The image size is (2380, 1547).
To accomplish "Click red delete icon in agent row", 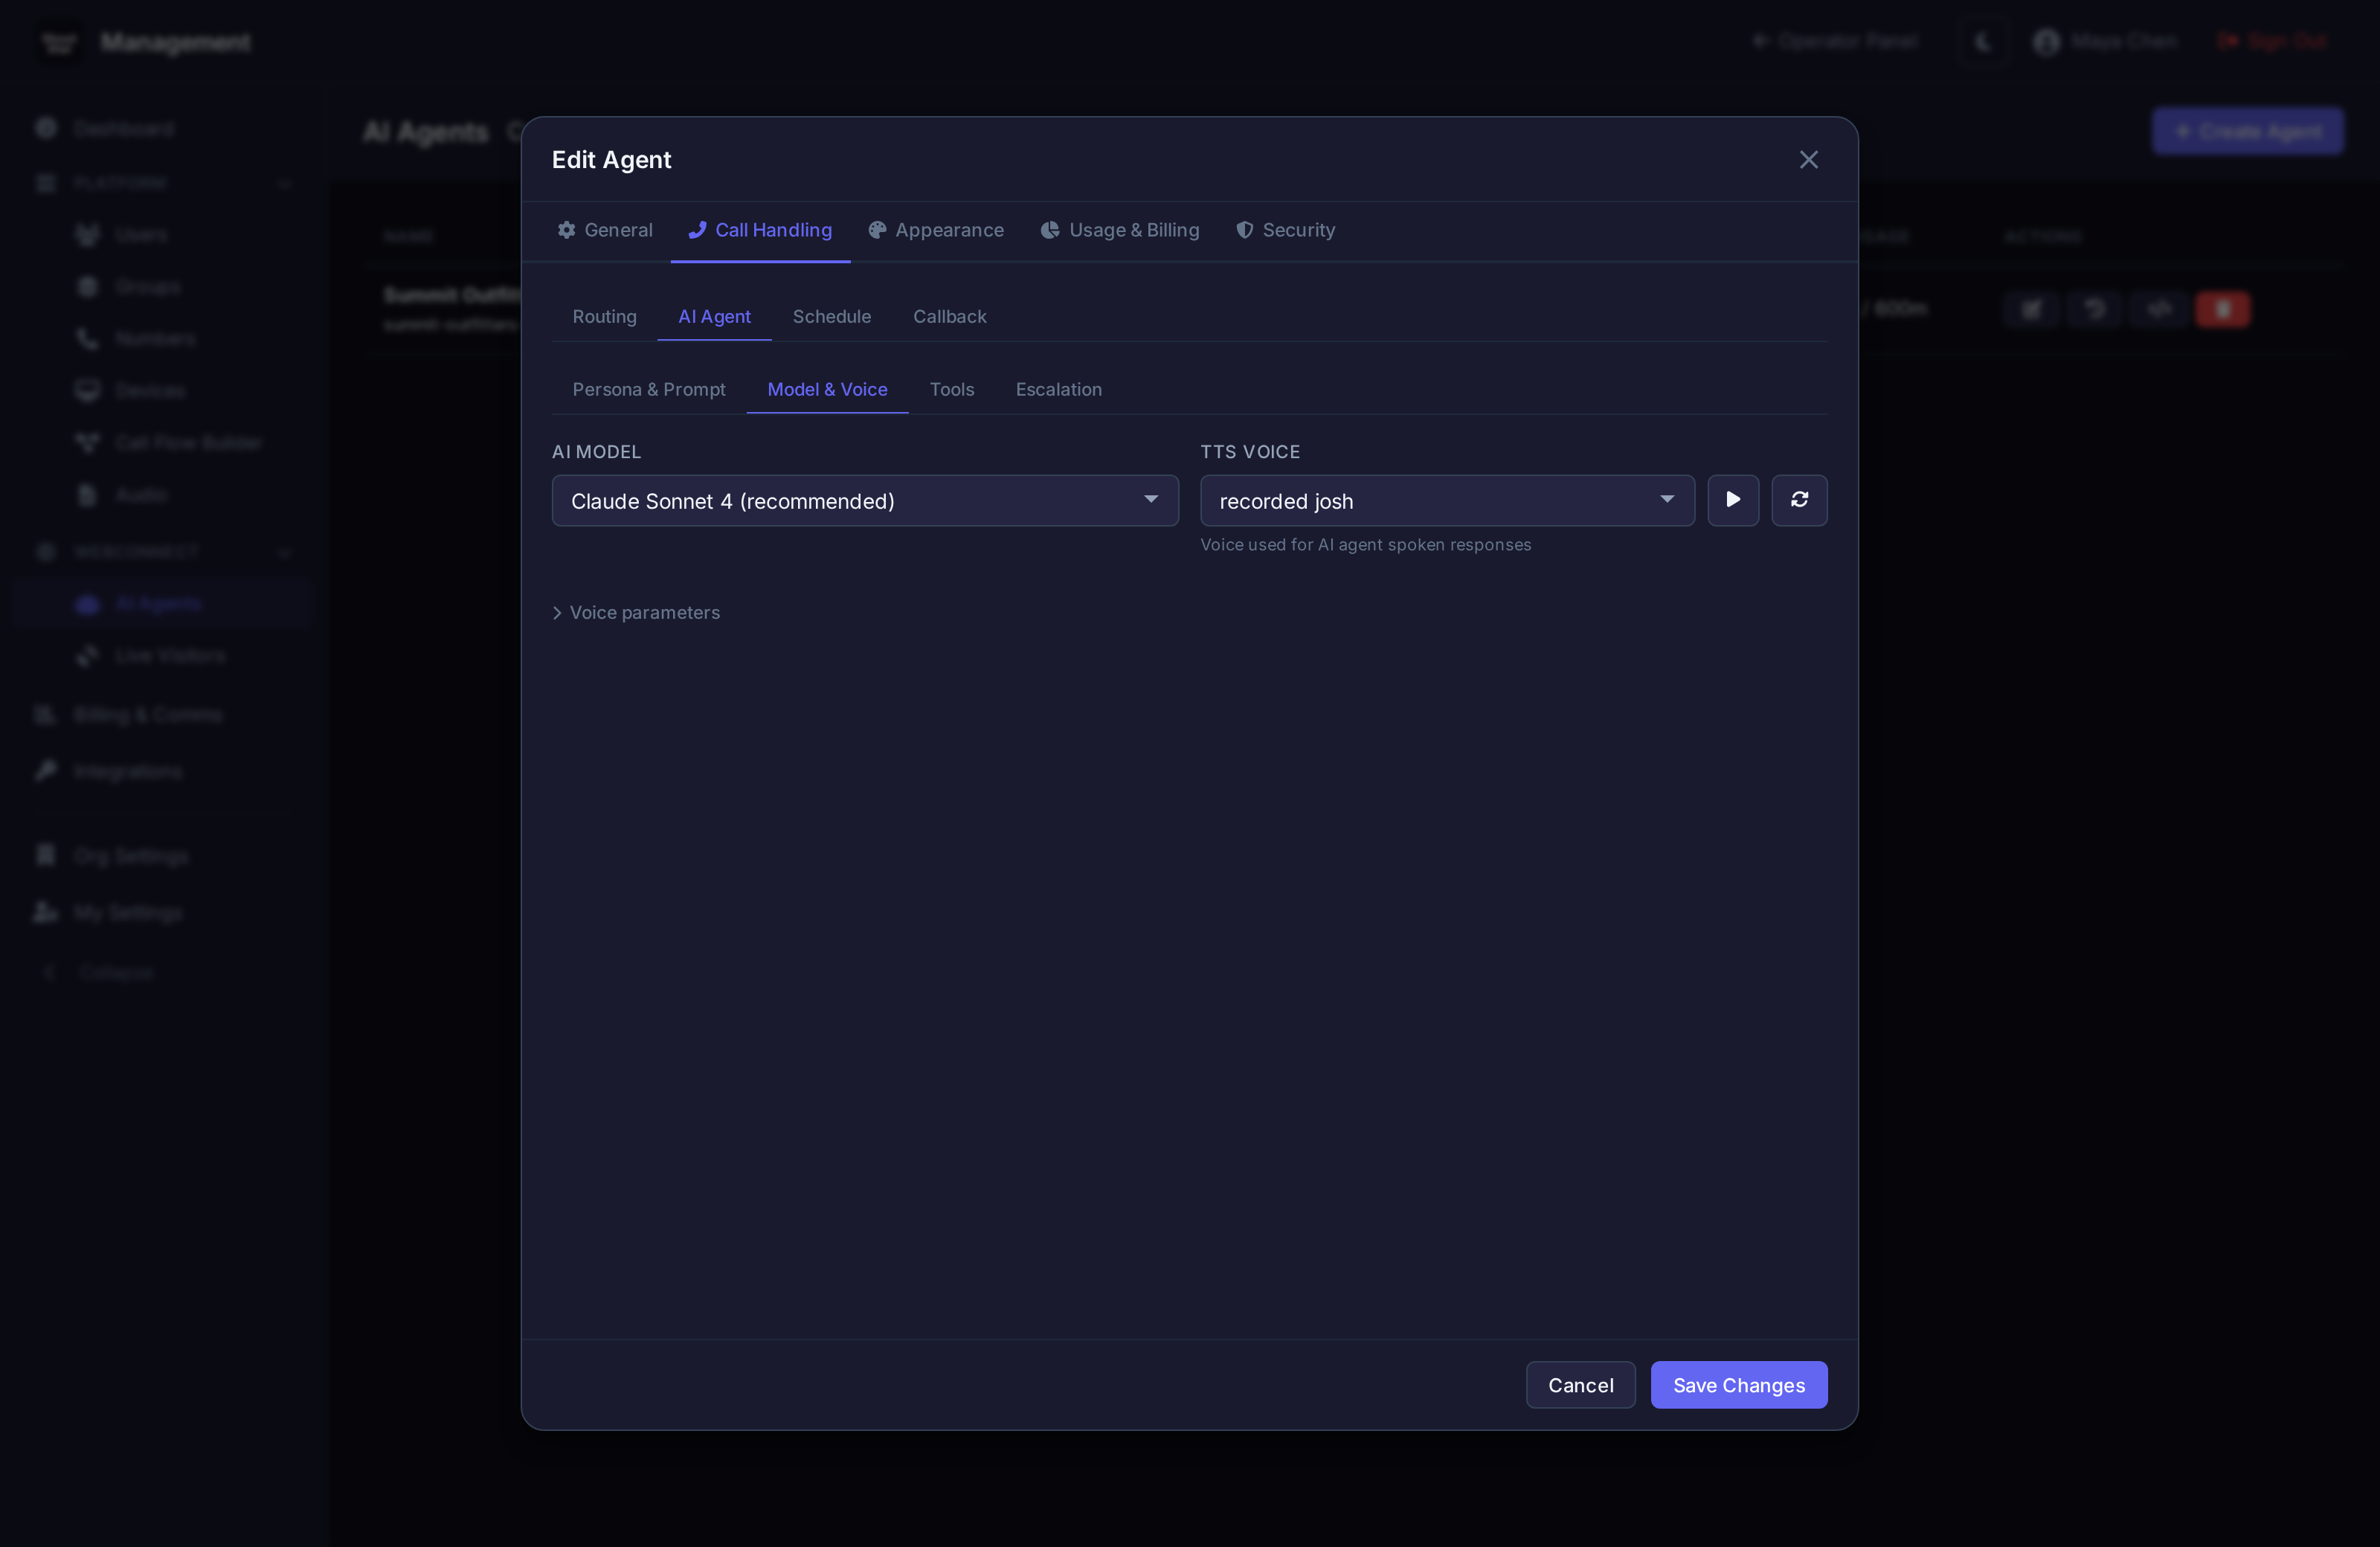I will tap(2222, 309).
